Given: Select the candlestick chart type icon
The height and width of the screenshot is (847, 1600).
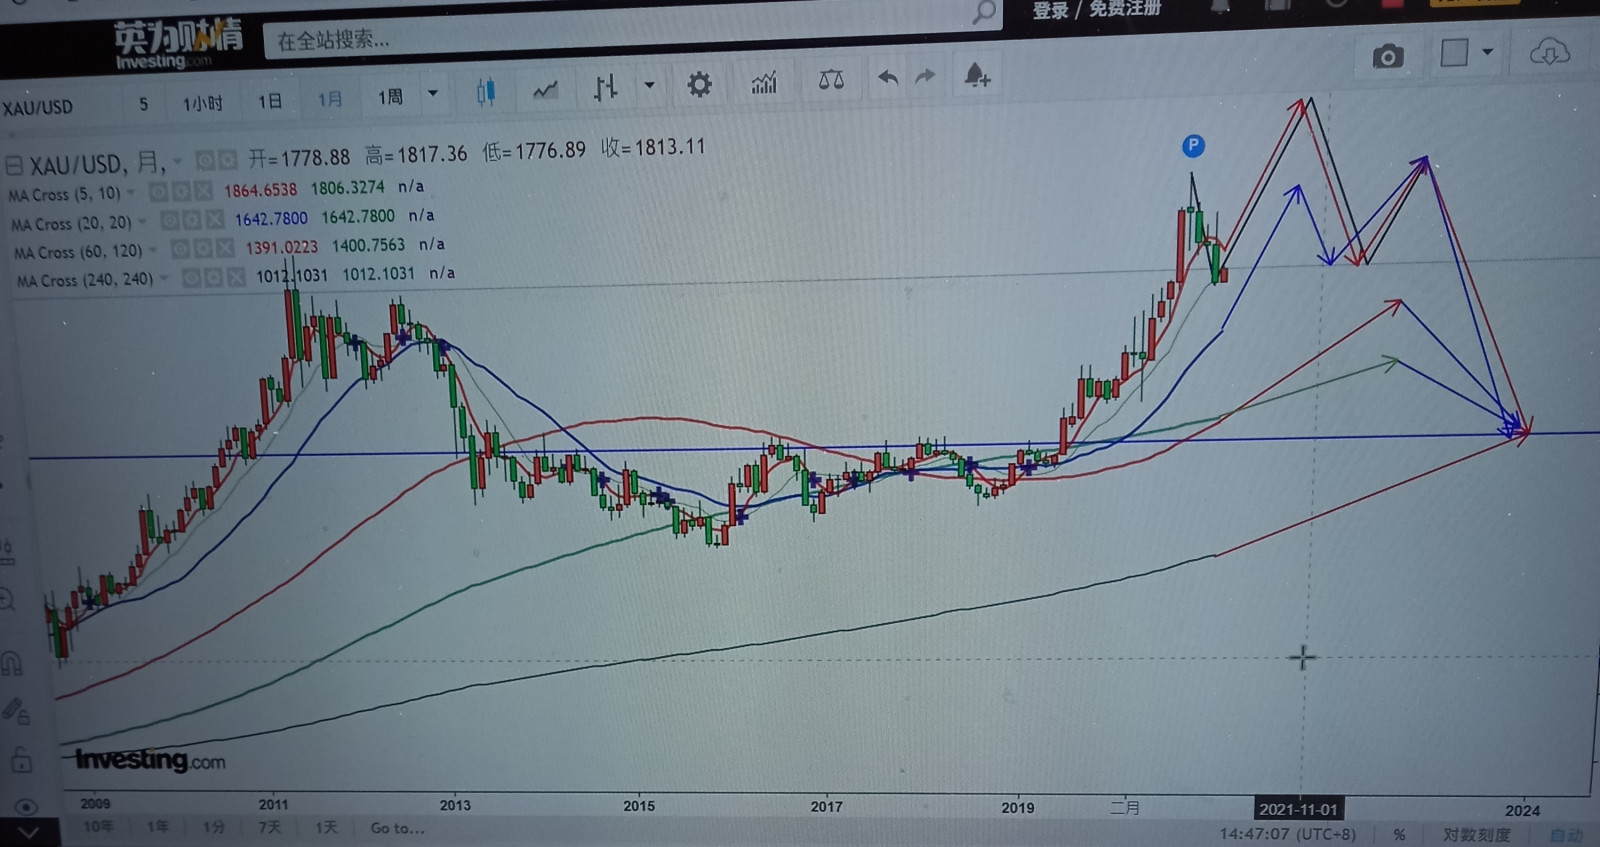Looking at the screenshot, I should coord(486,92).
